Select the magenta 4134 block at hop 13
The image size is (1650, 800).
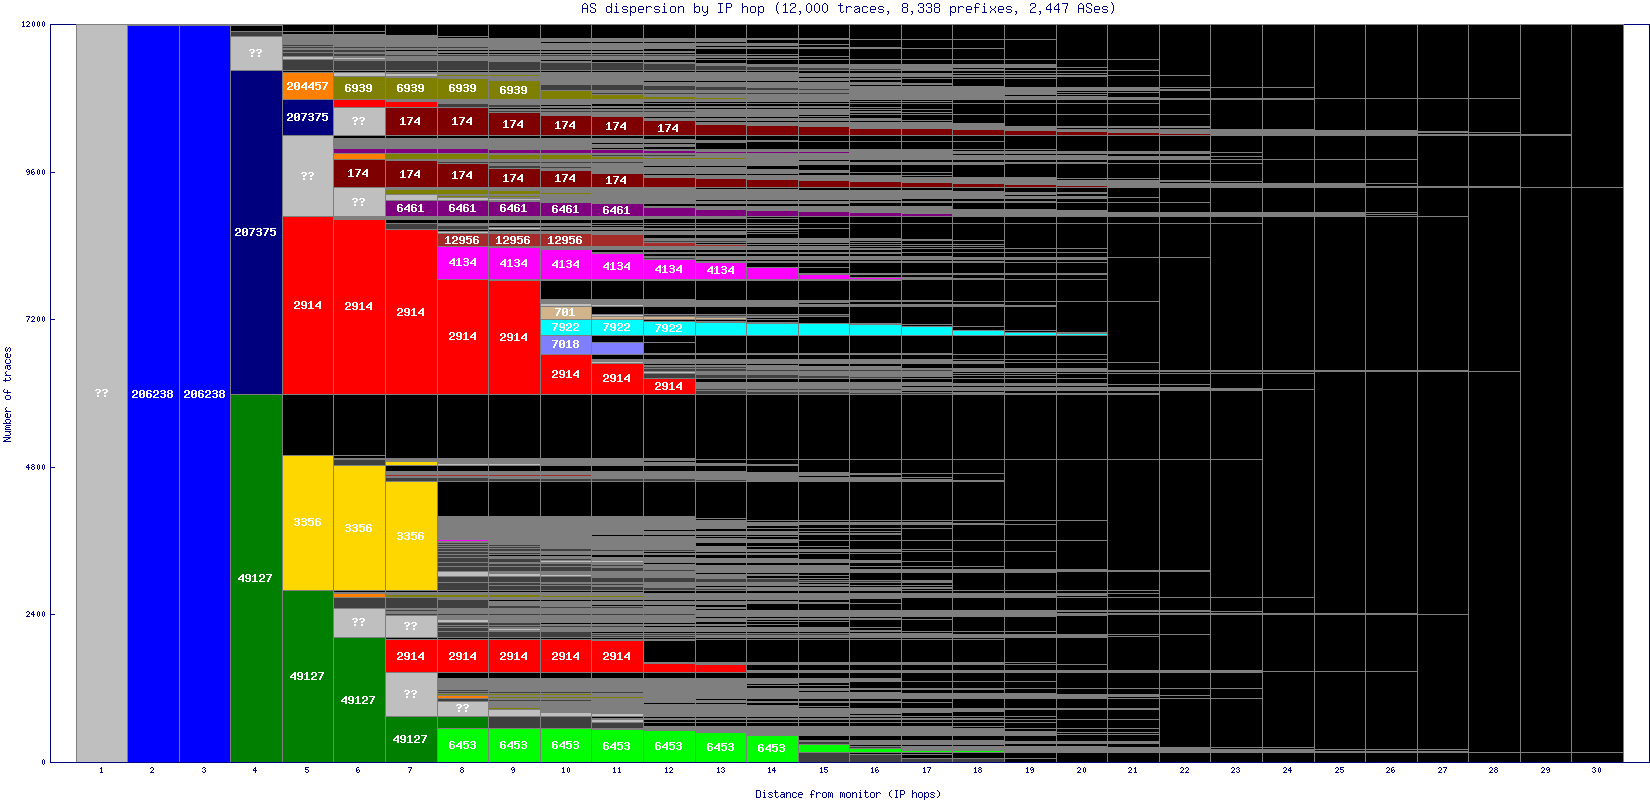tap(720, 270)
